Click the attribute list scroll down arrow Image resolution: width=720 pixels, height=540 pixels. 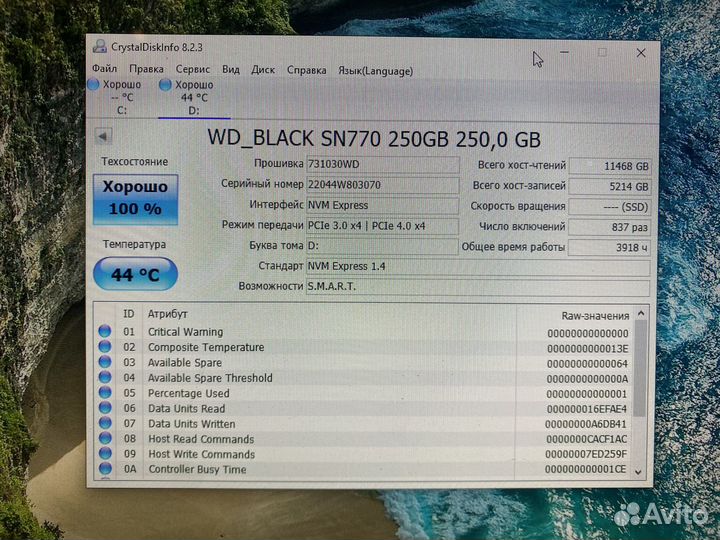638,472
